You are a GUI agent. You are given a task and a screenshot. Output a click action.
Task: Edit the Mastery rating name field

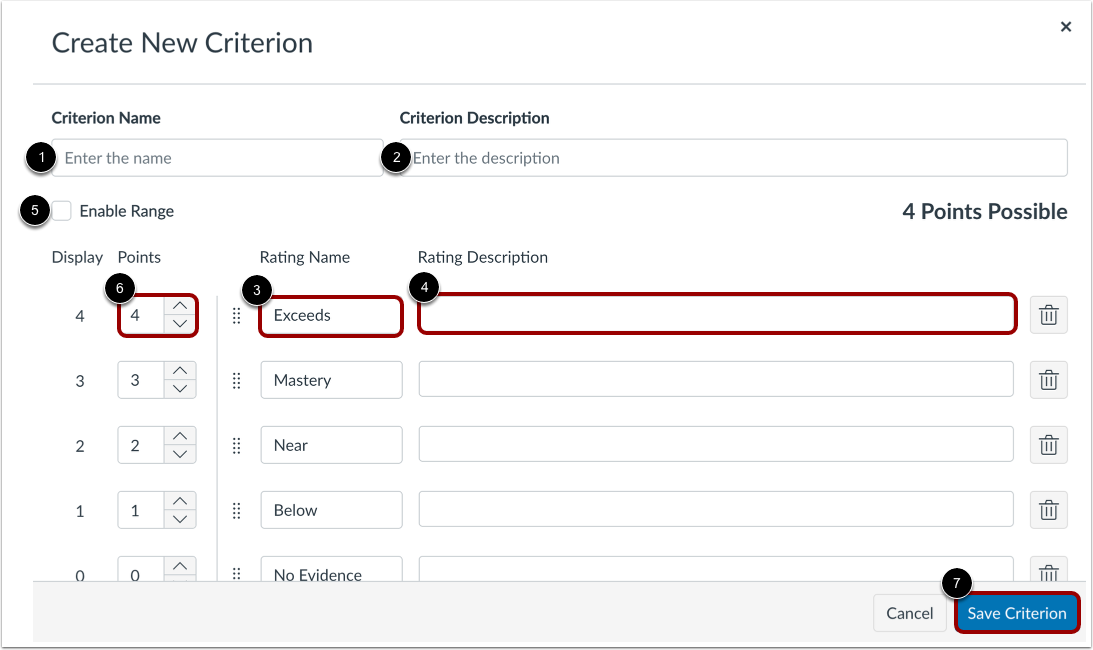331,380
